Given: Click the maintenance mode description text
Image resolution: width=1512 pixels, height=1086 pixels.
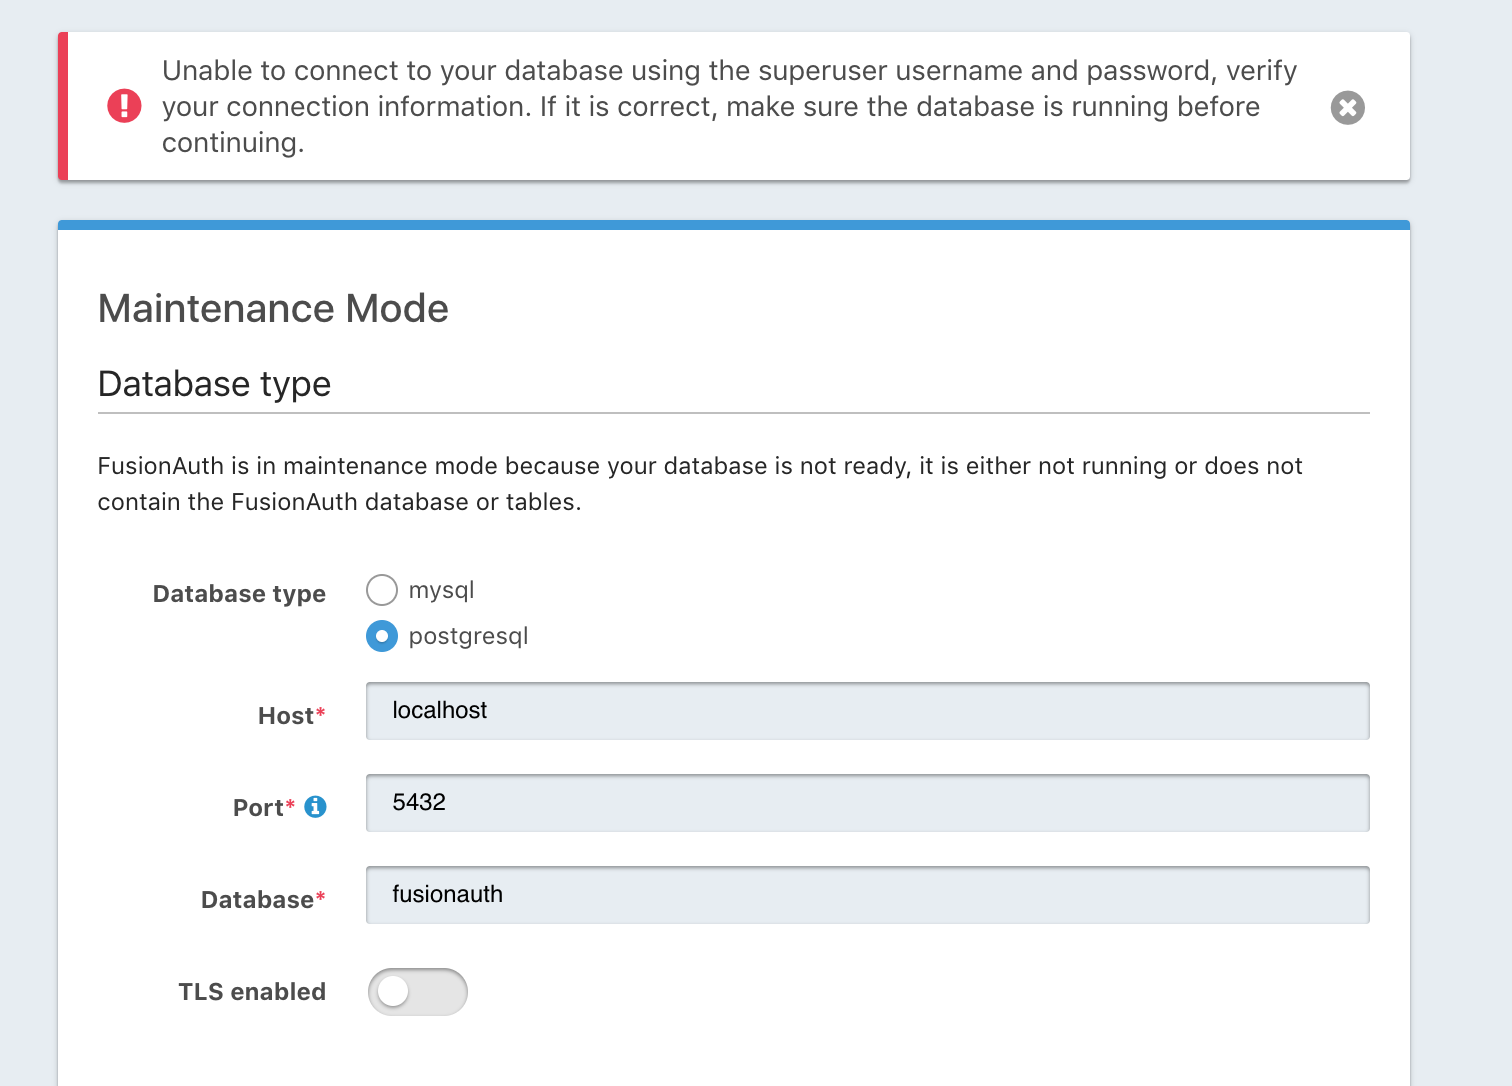Looking at the screenshot, I should (700, 483).
